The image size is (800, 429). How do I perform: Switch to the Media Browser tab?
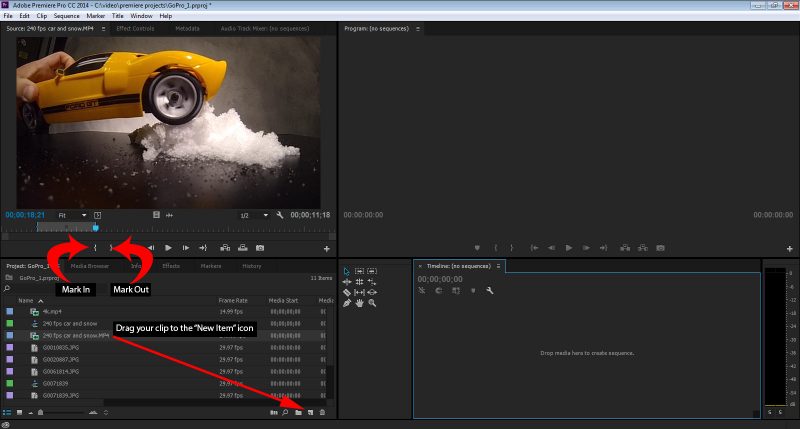tap(89, 266)
